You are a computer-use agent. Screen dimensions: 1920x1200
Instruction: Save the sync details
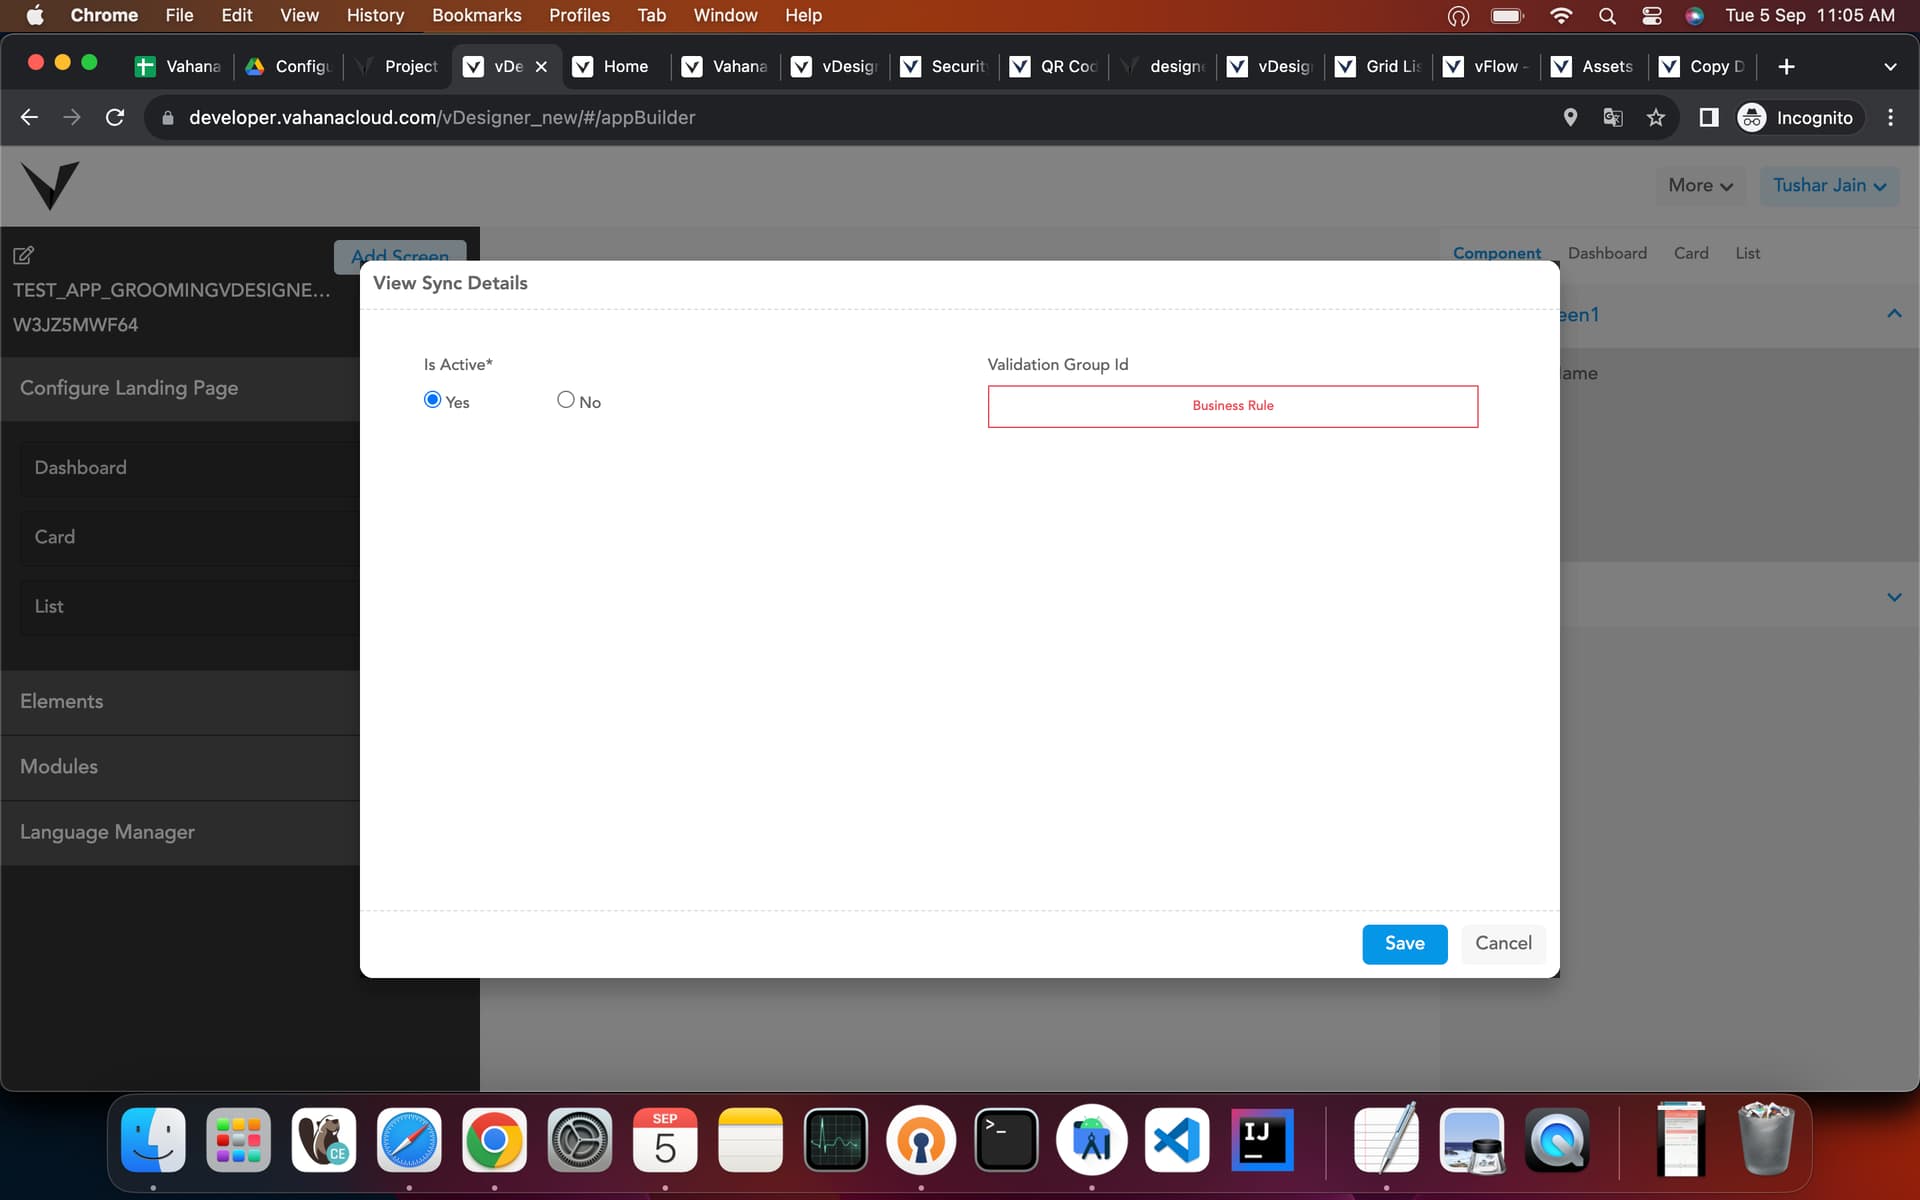click(1404, 944)
